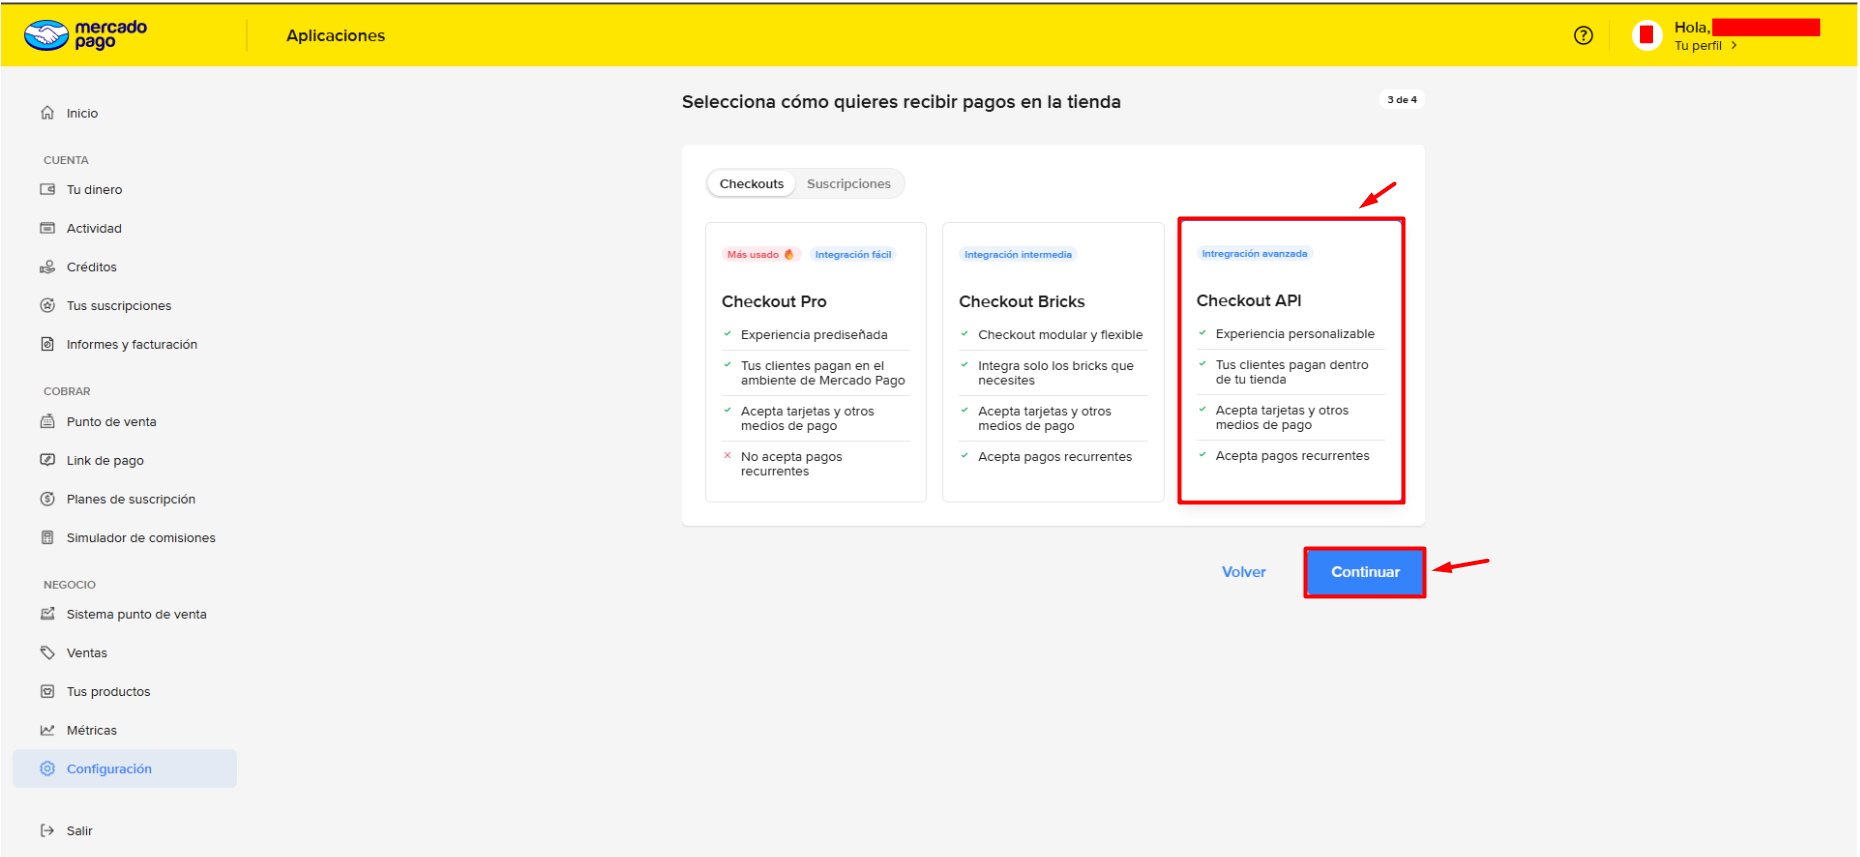1860x857 pixels.
Task: Click the Simulador de comisiones calculator icon
Action: pyautogui.click(x=47, y=538)
